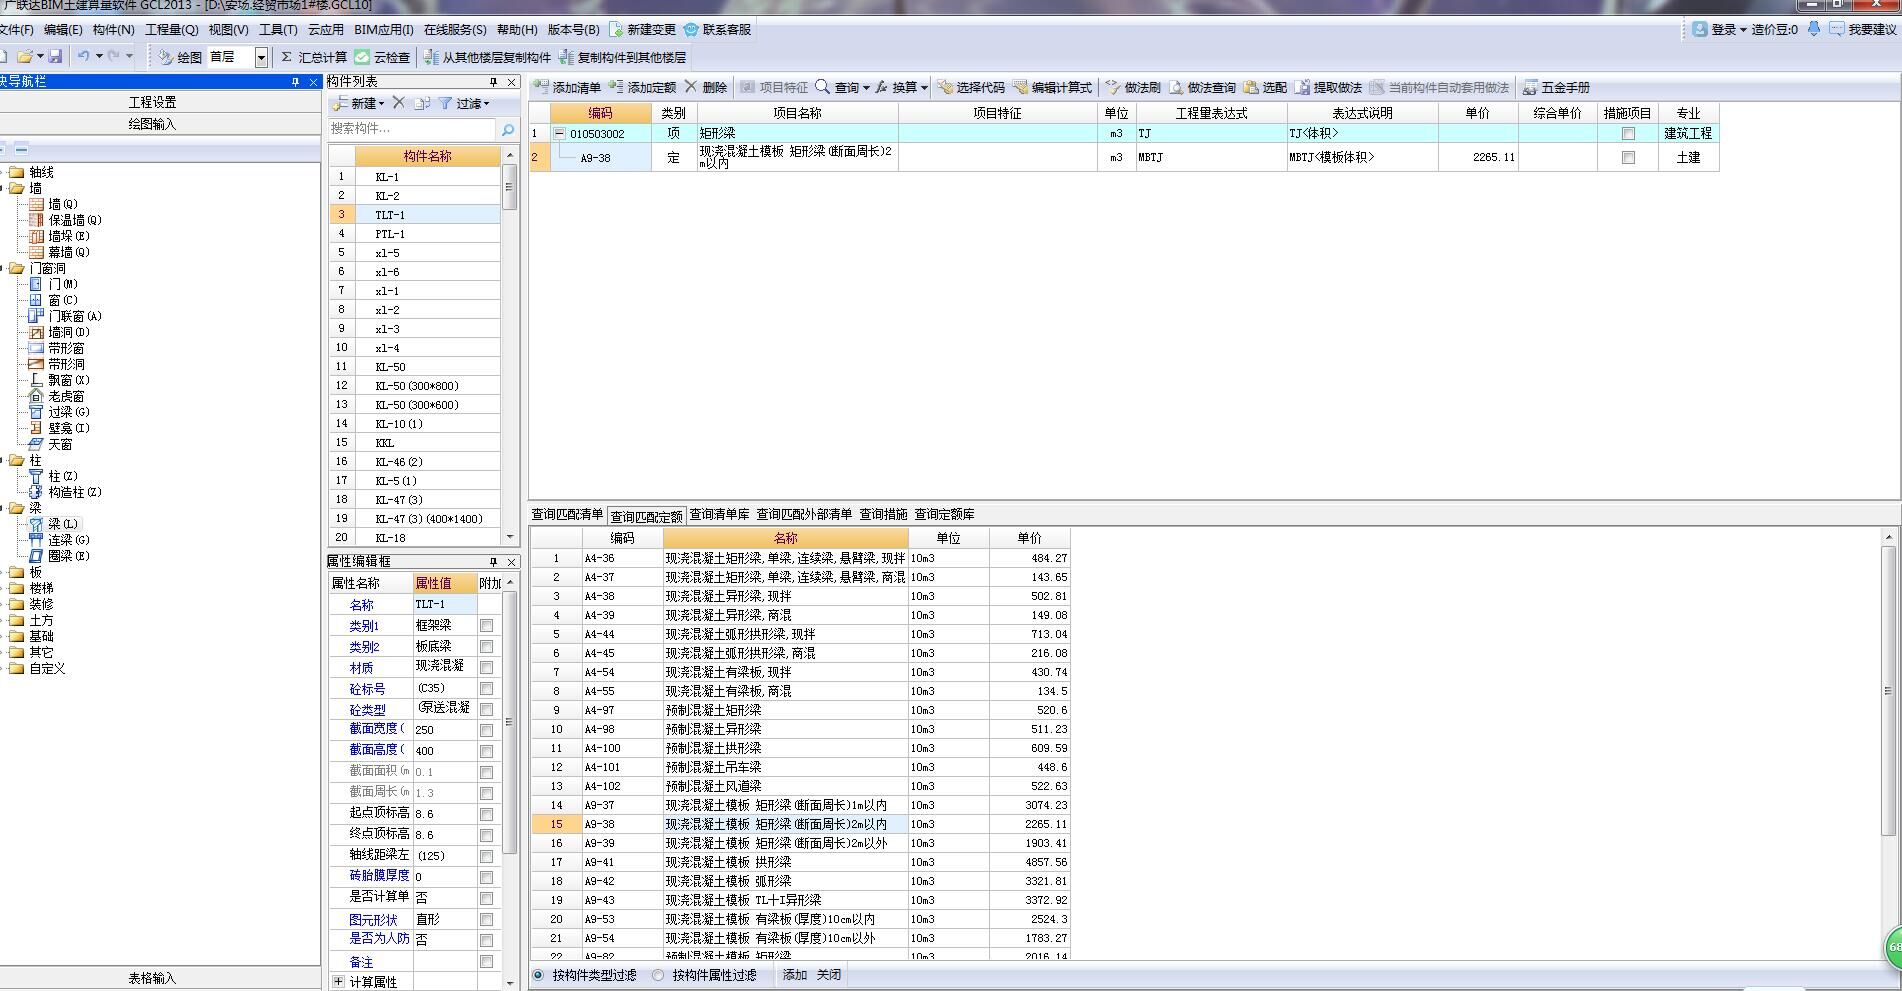The image size is (1902, 991).
Task: Select 按构件类型过滤 radio button
Action: [x=539, y=975]
